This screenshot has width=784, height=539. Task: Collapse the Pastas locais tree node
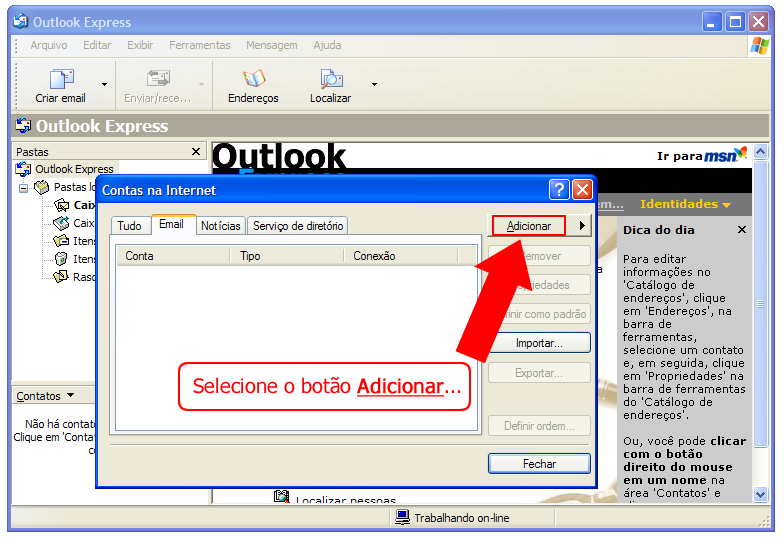tap(23, 188)
